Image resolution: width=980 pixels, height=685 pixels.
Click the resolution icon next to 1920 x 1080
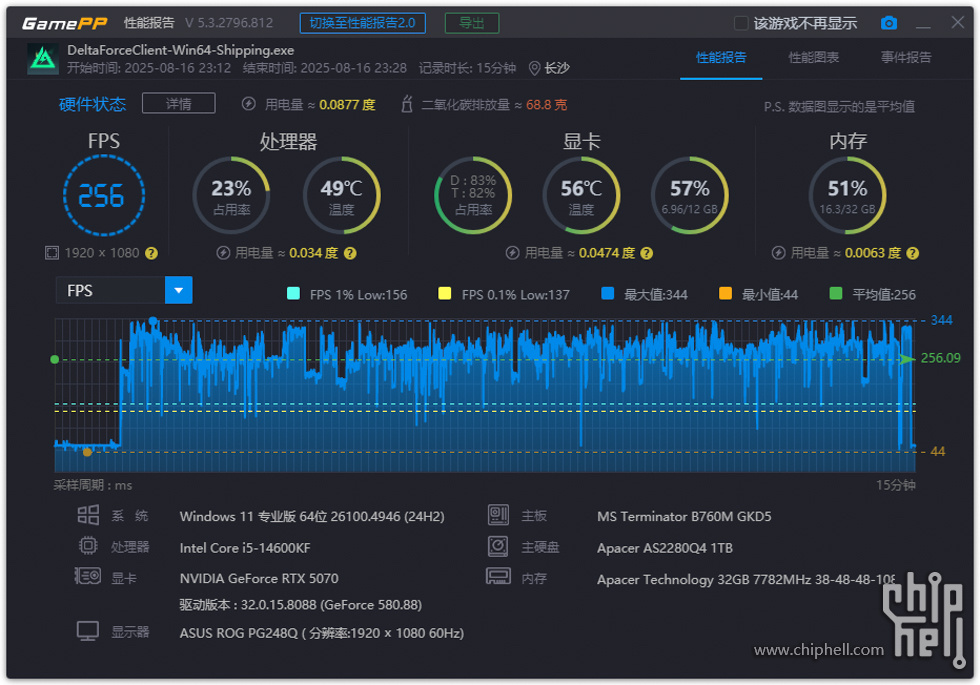click(x=52, y=252)
